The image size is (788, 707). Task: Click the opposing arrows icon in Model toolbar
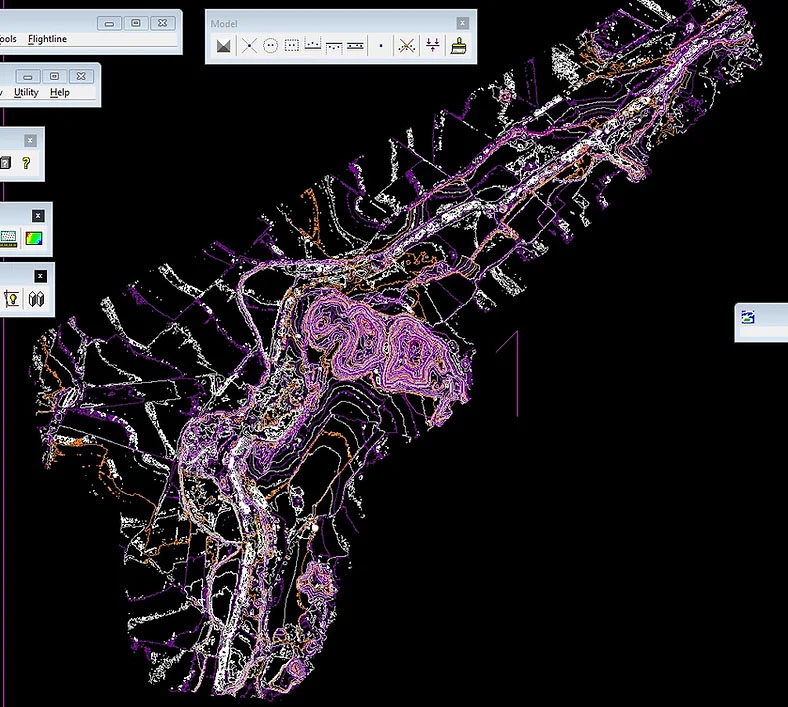pos(432,46)
